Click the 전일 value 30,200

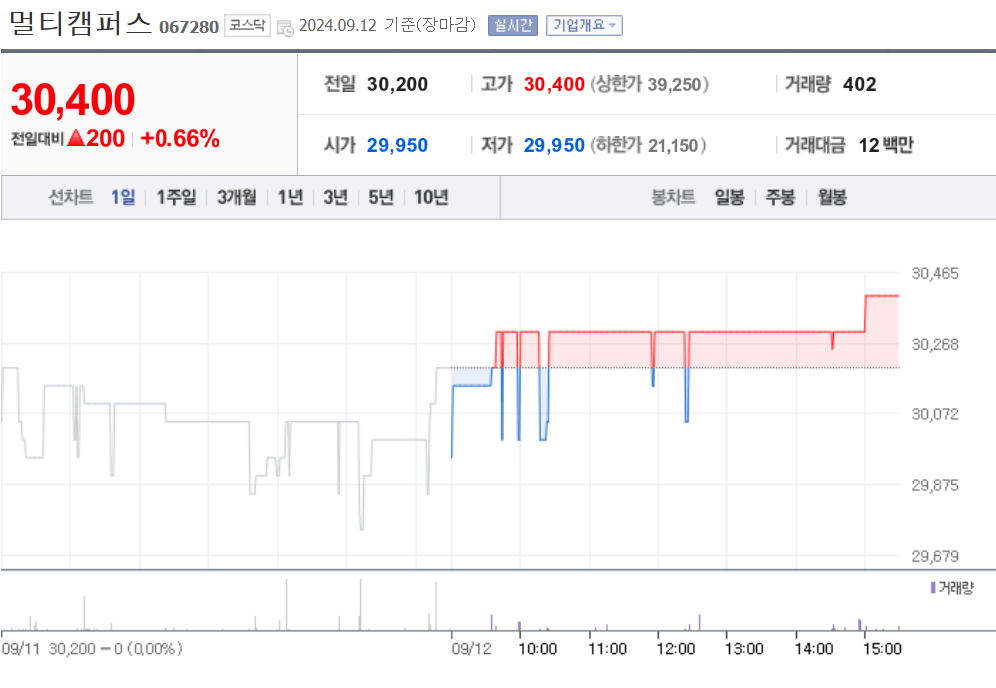coord(397,84)
